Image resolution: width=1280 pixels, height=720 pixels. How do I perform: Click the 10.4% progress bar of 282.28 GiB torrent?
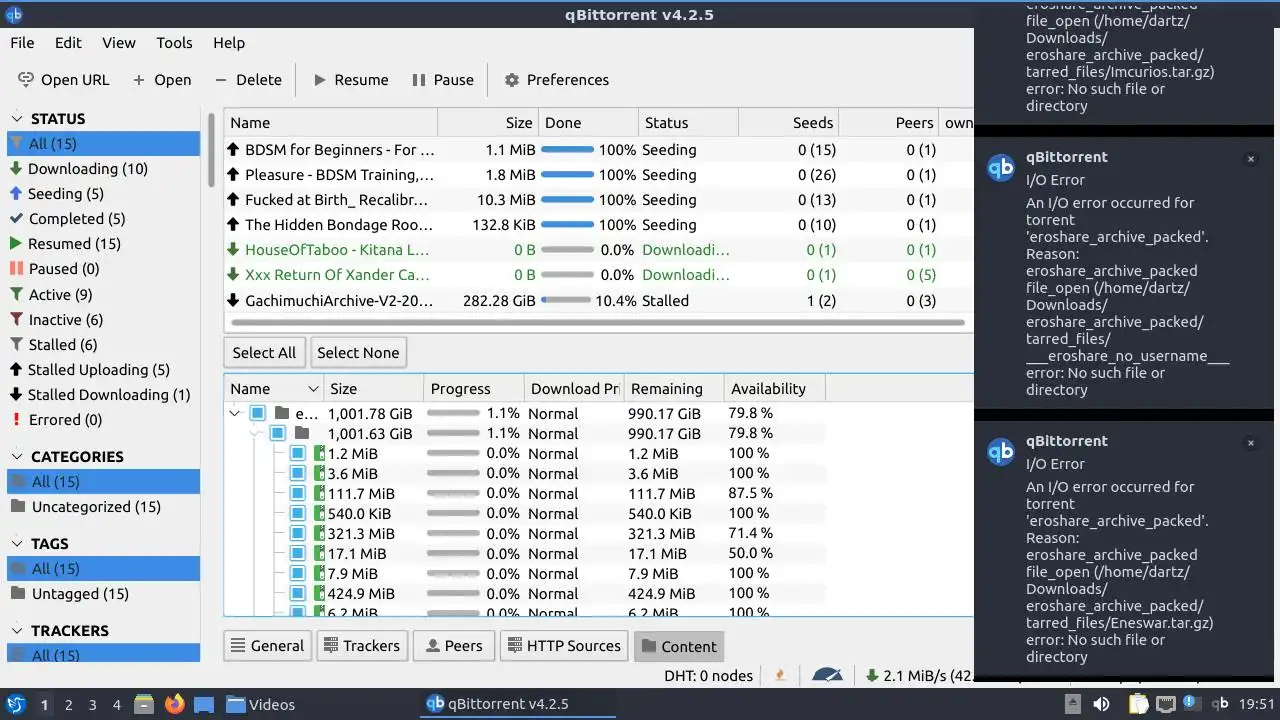pyautogui.click(x=568, y=300)
